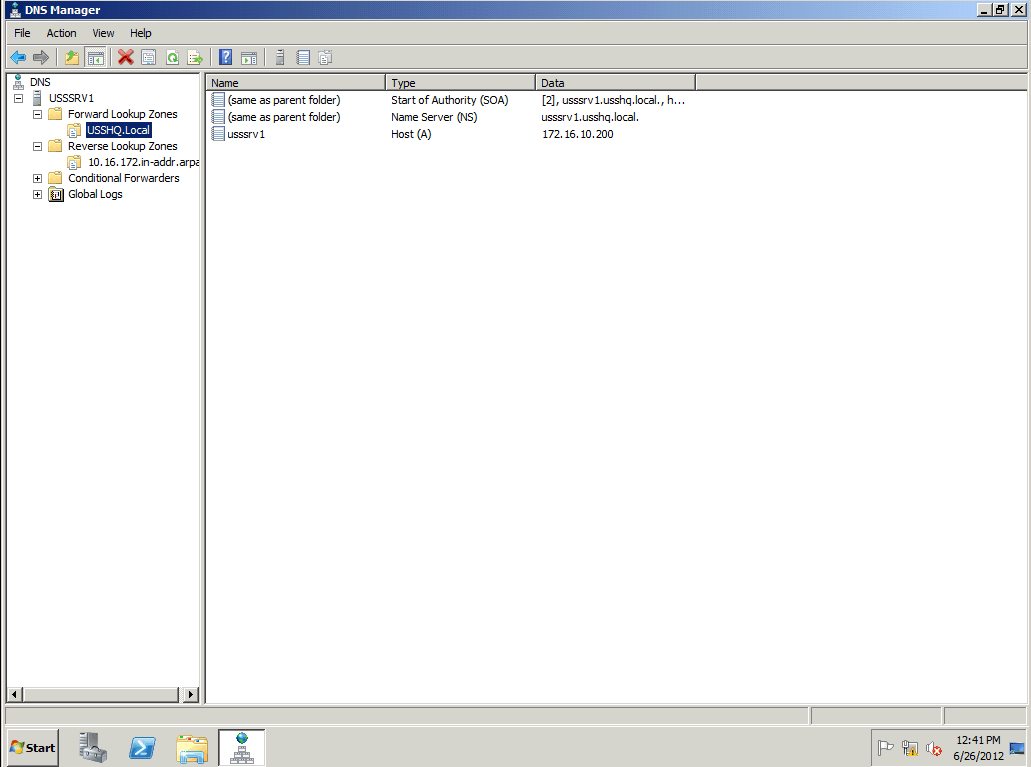
Task: Click the SOA record's icon
Action: pyautogui.click(x=218, y=100)
